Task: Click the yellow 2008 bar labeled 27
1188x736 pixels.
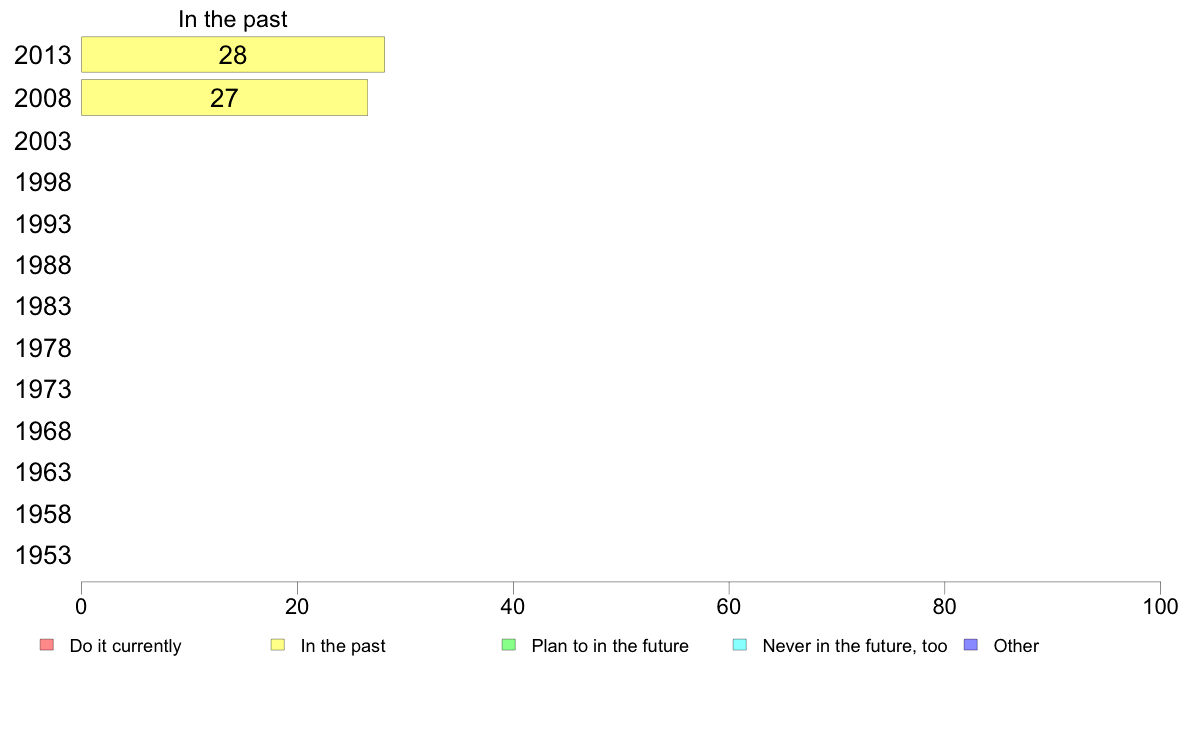Action: pos(224,98)
